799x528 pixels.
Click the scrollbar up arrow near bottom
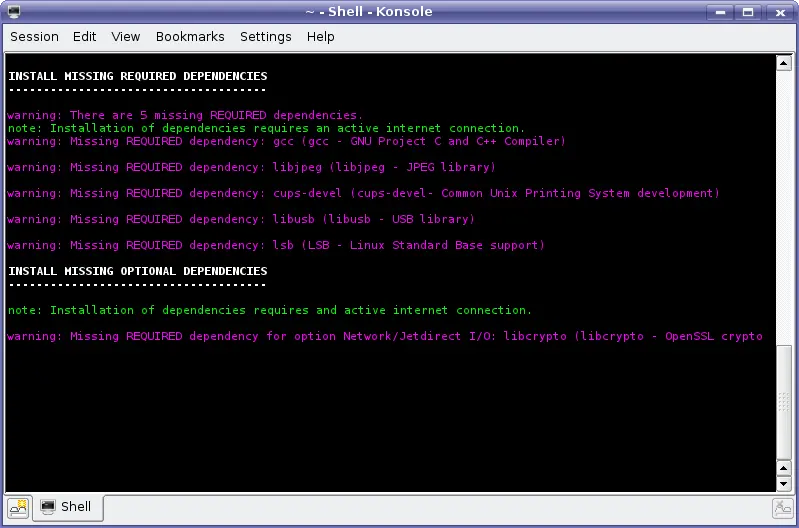[x=783, y=468]
